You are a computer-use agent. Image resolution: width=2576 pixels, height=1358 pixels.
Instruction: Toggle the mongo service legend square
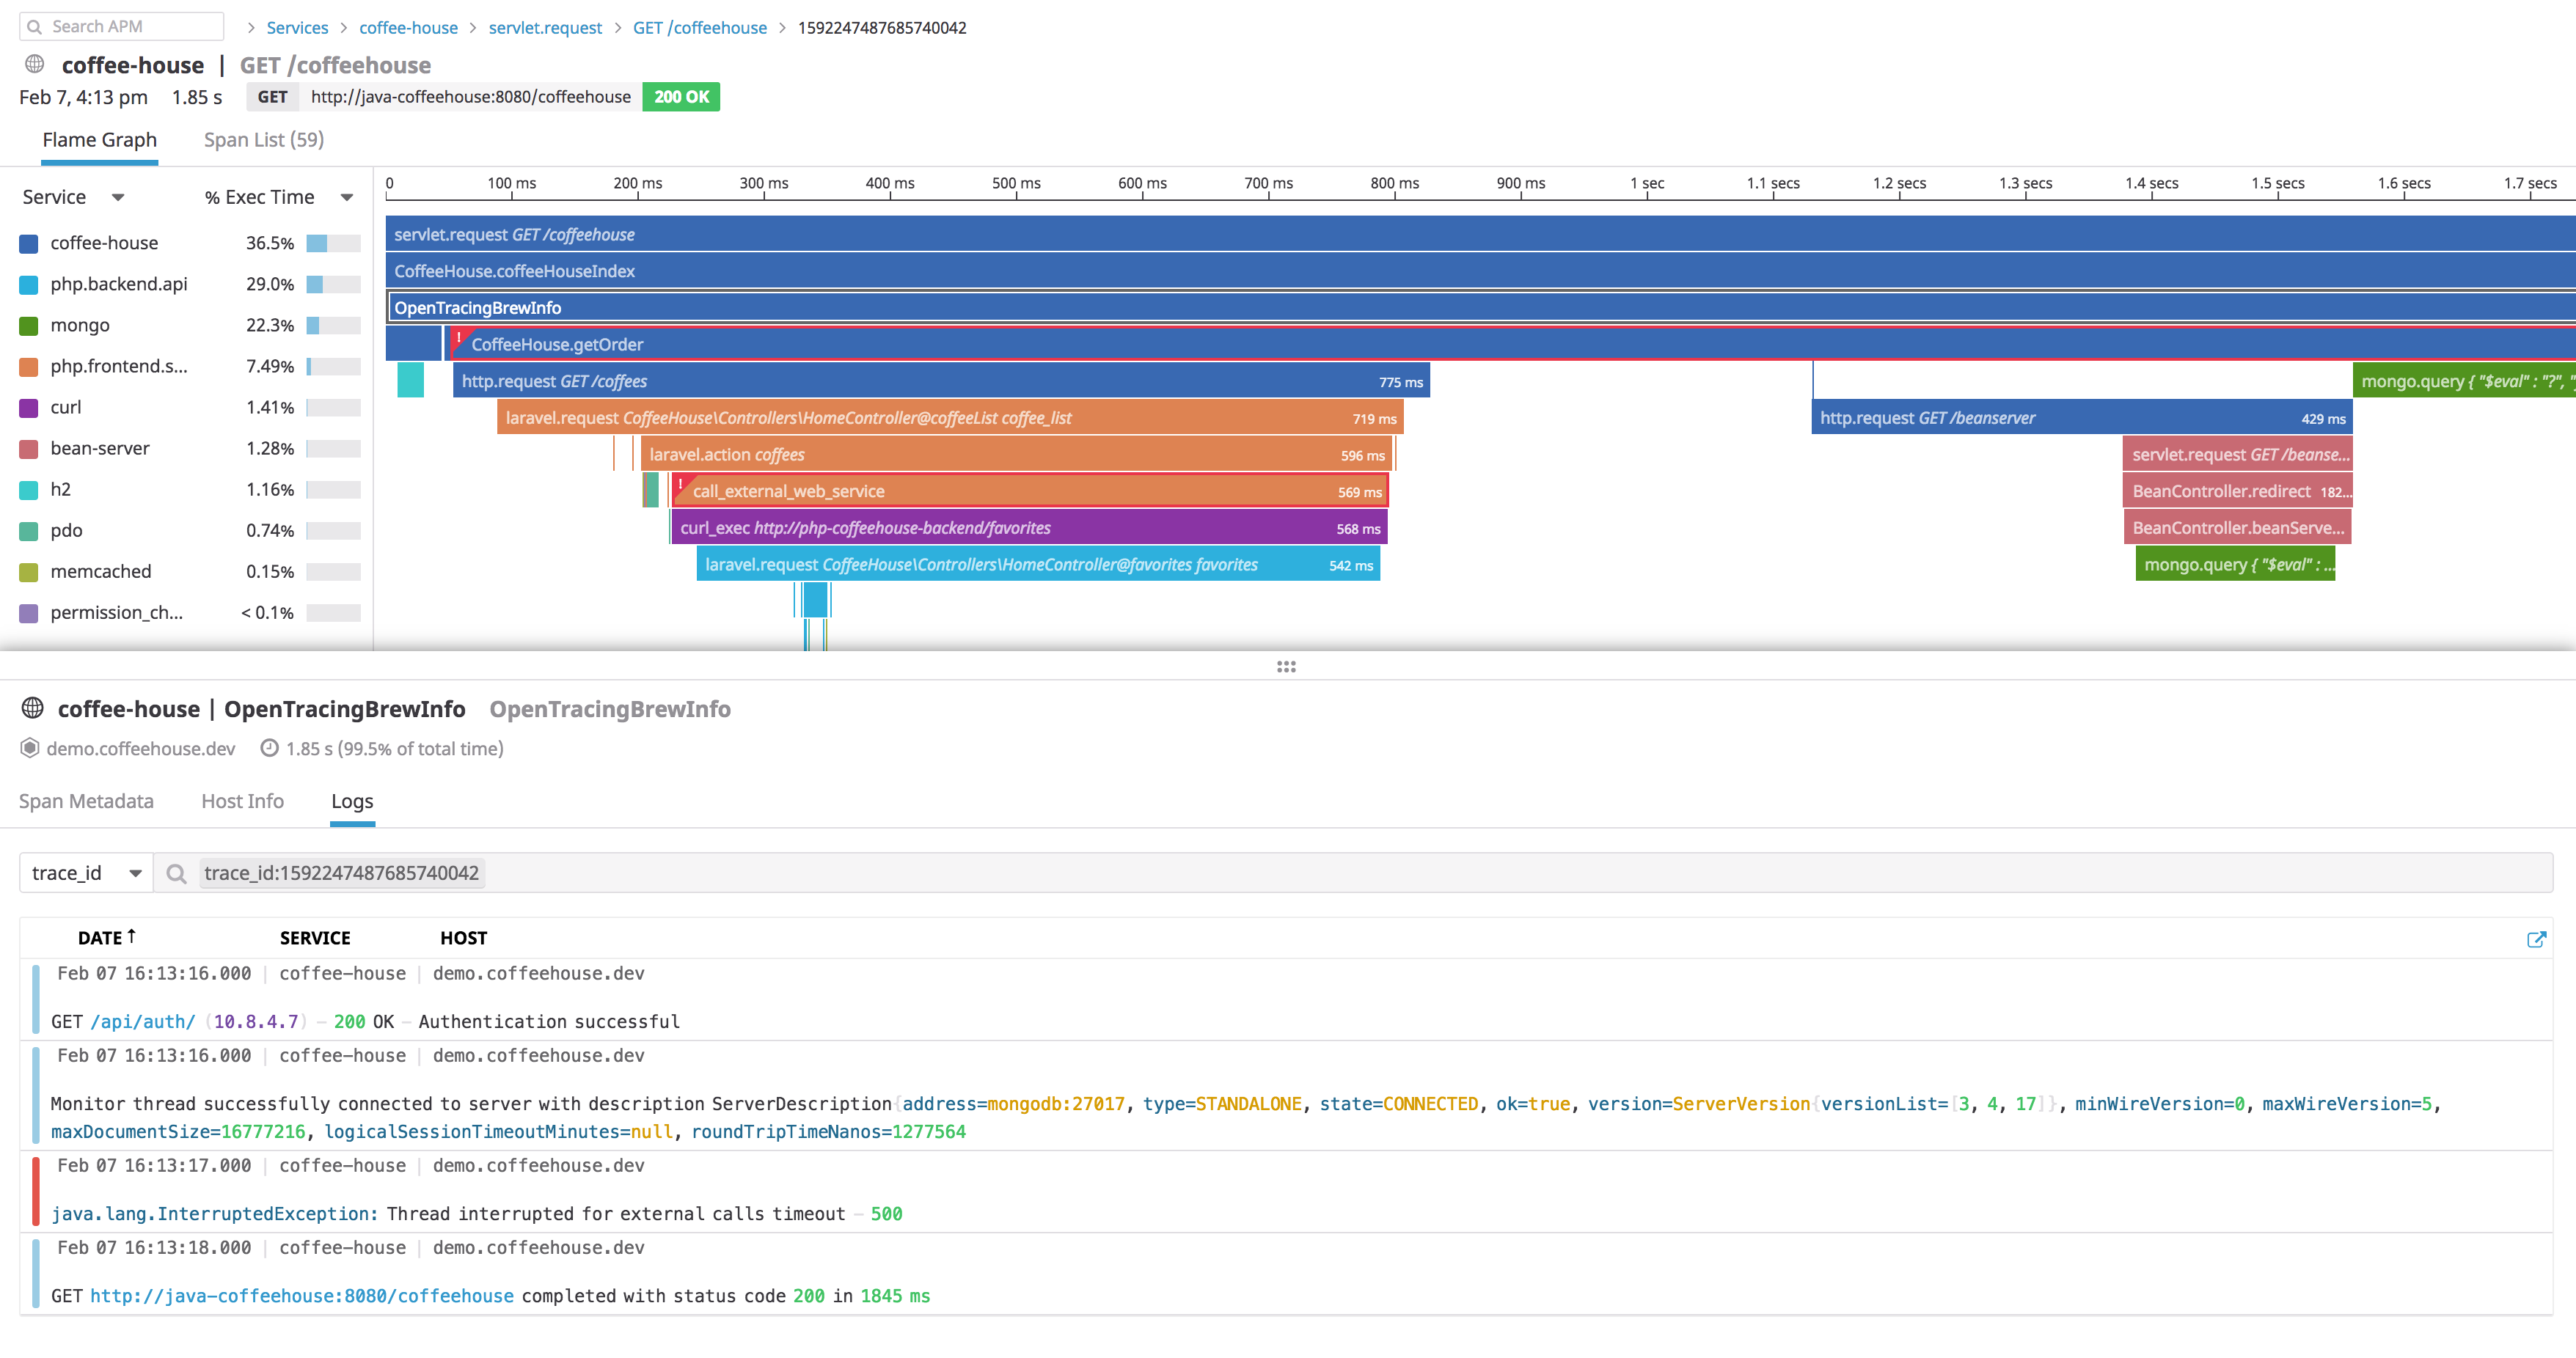click(x=29, y=326)
